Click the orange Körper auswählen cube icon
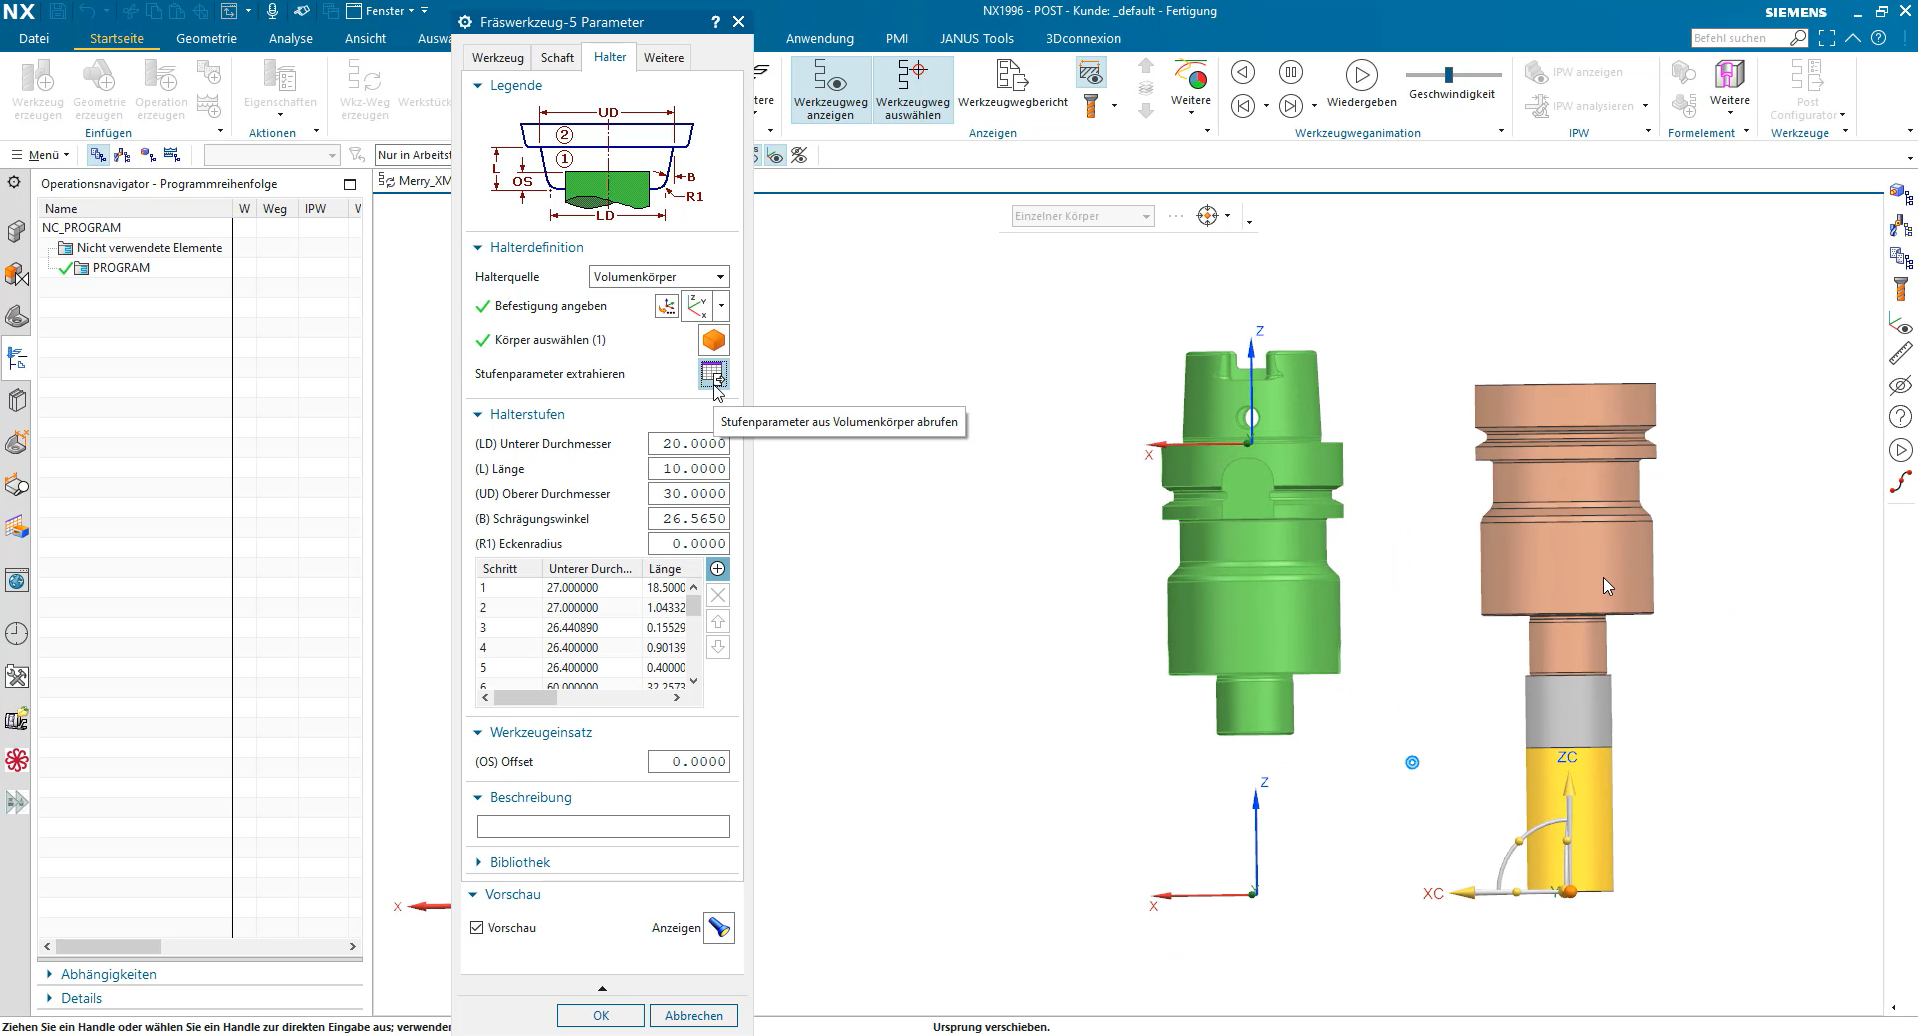The height and width of the screenshot is (1036, 1918). click(x=713, y=340)
